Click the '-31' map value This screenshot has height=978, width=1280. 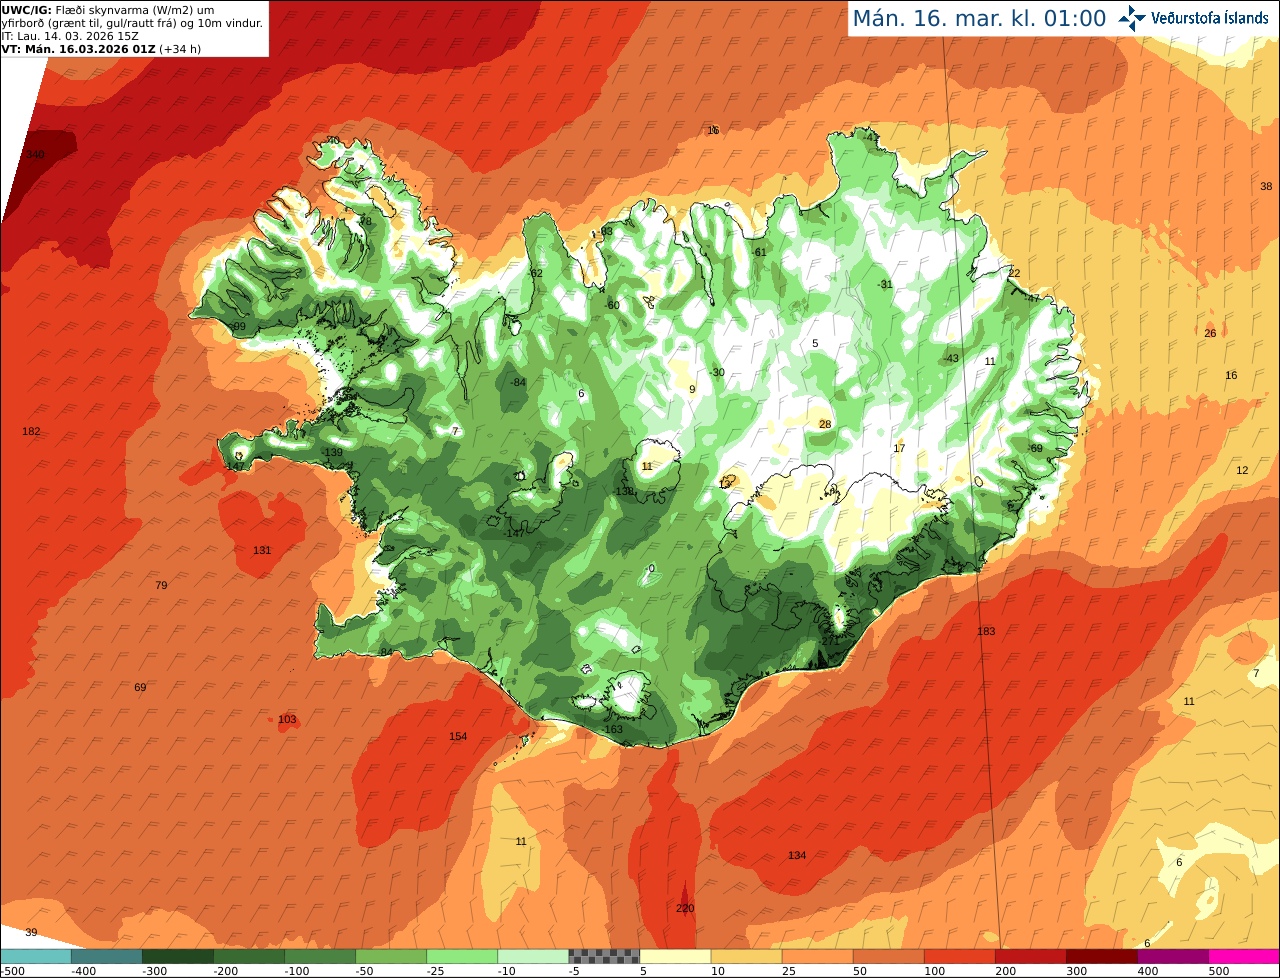885,285
